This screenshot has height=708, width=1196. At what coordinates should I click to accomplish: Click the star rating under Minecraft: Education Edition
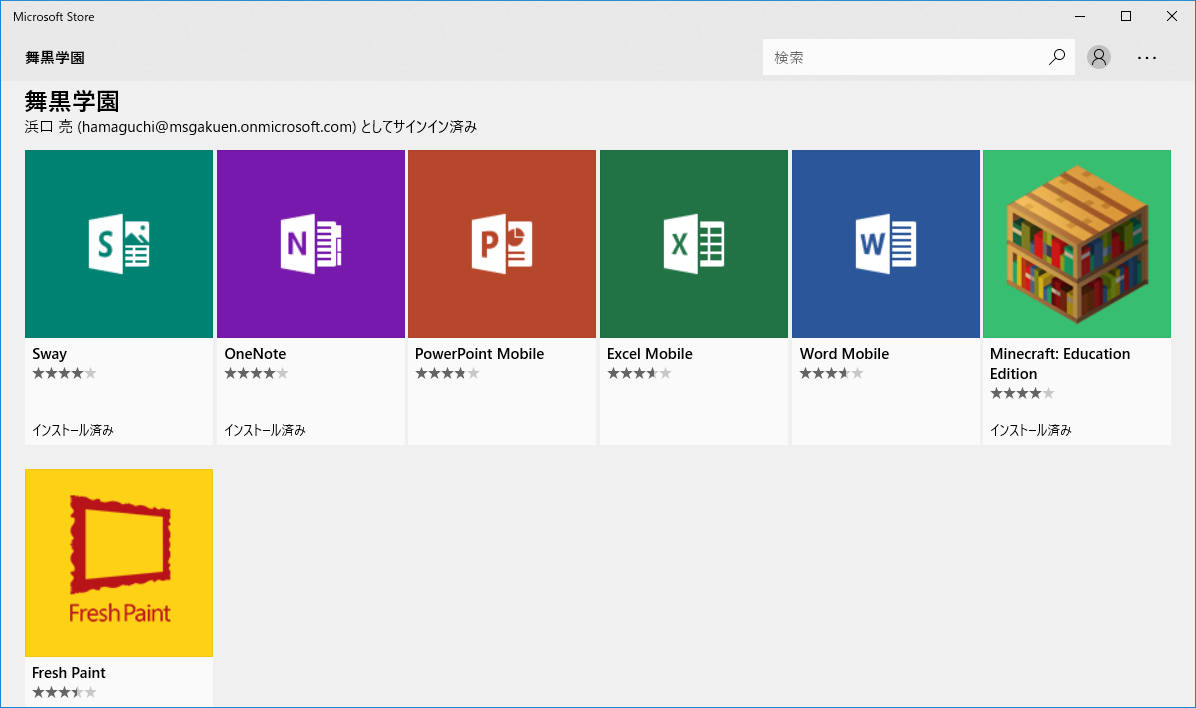point(1022,393)
